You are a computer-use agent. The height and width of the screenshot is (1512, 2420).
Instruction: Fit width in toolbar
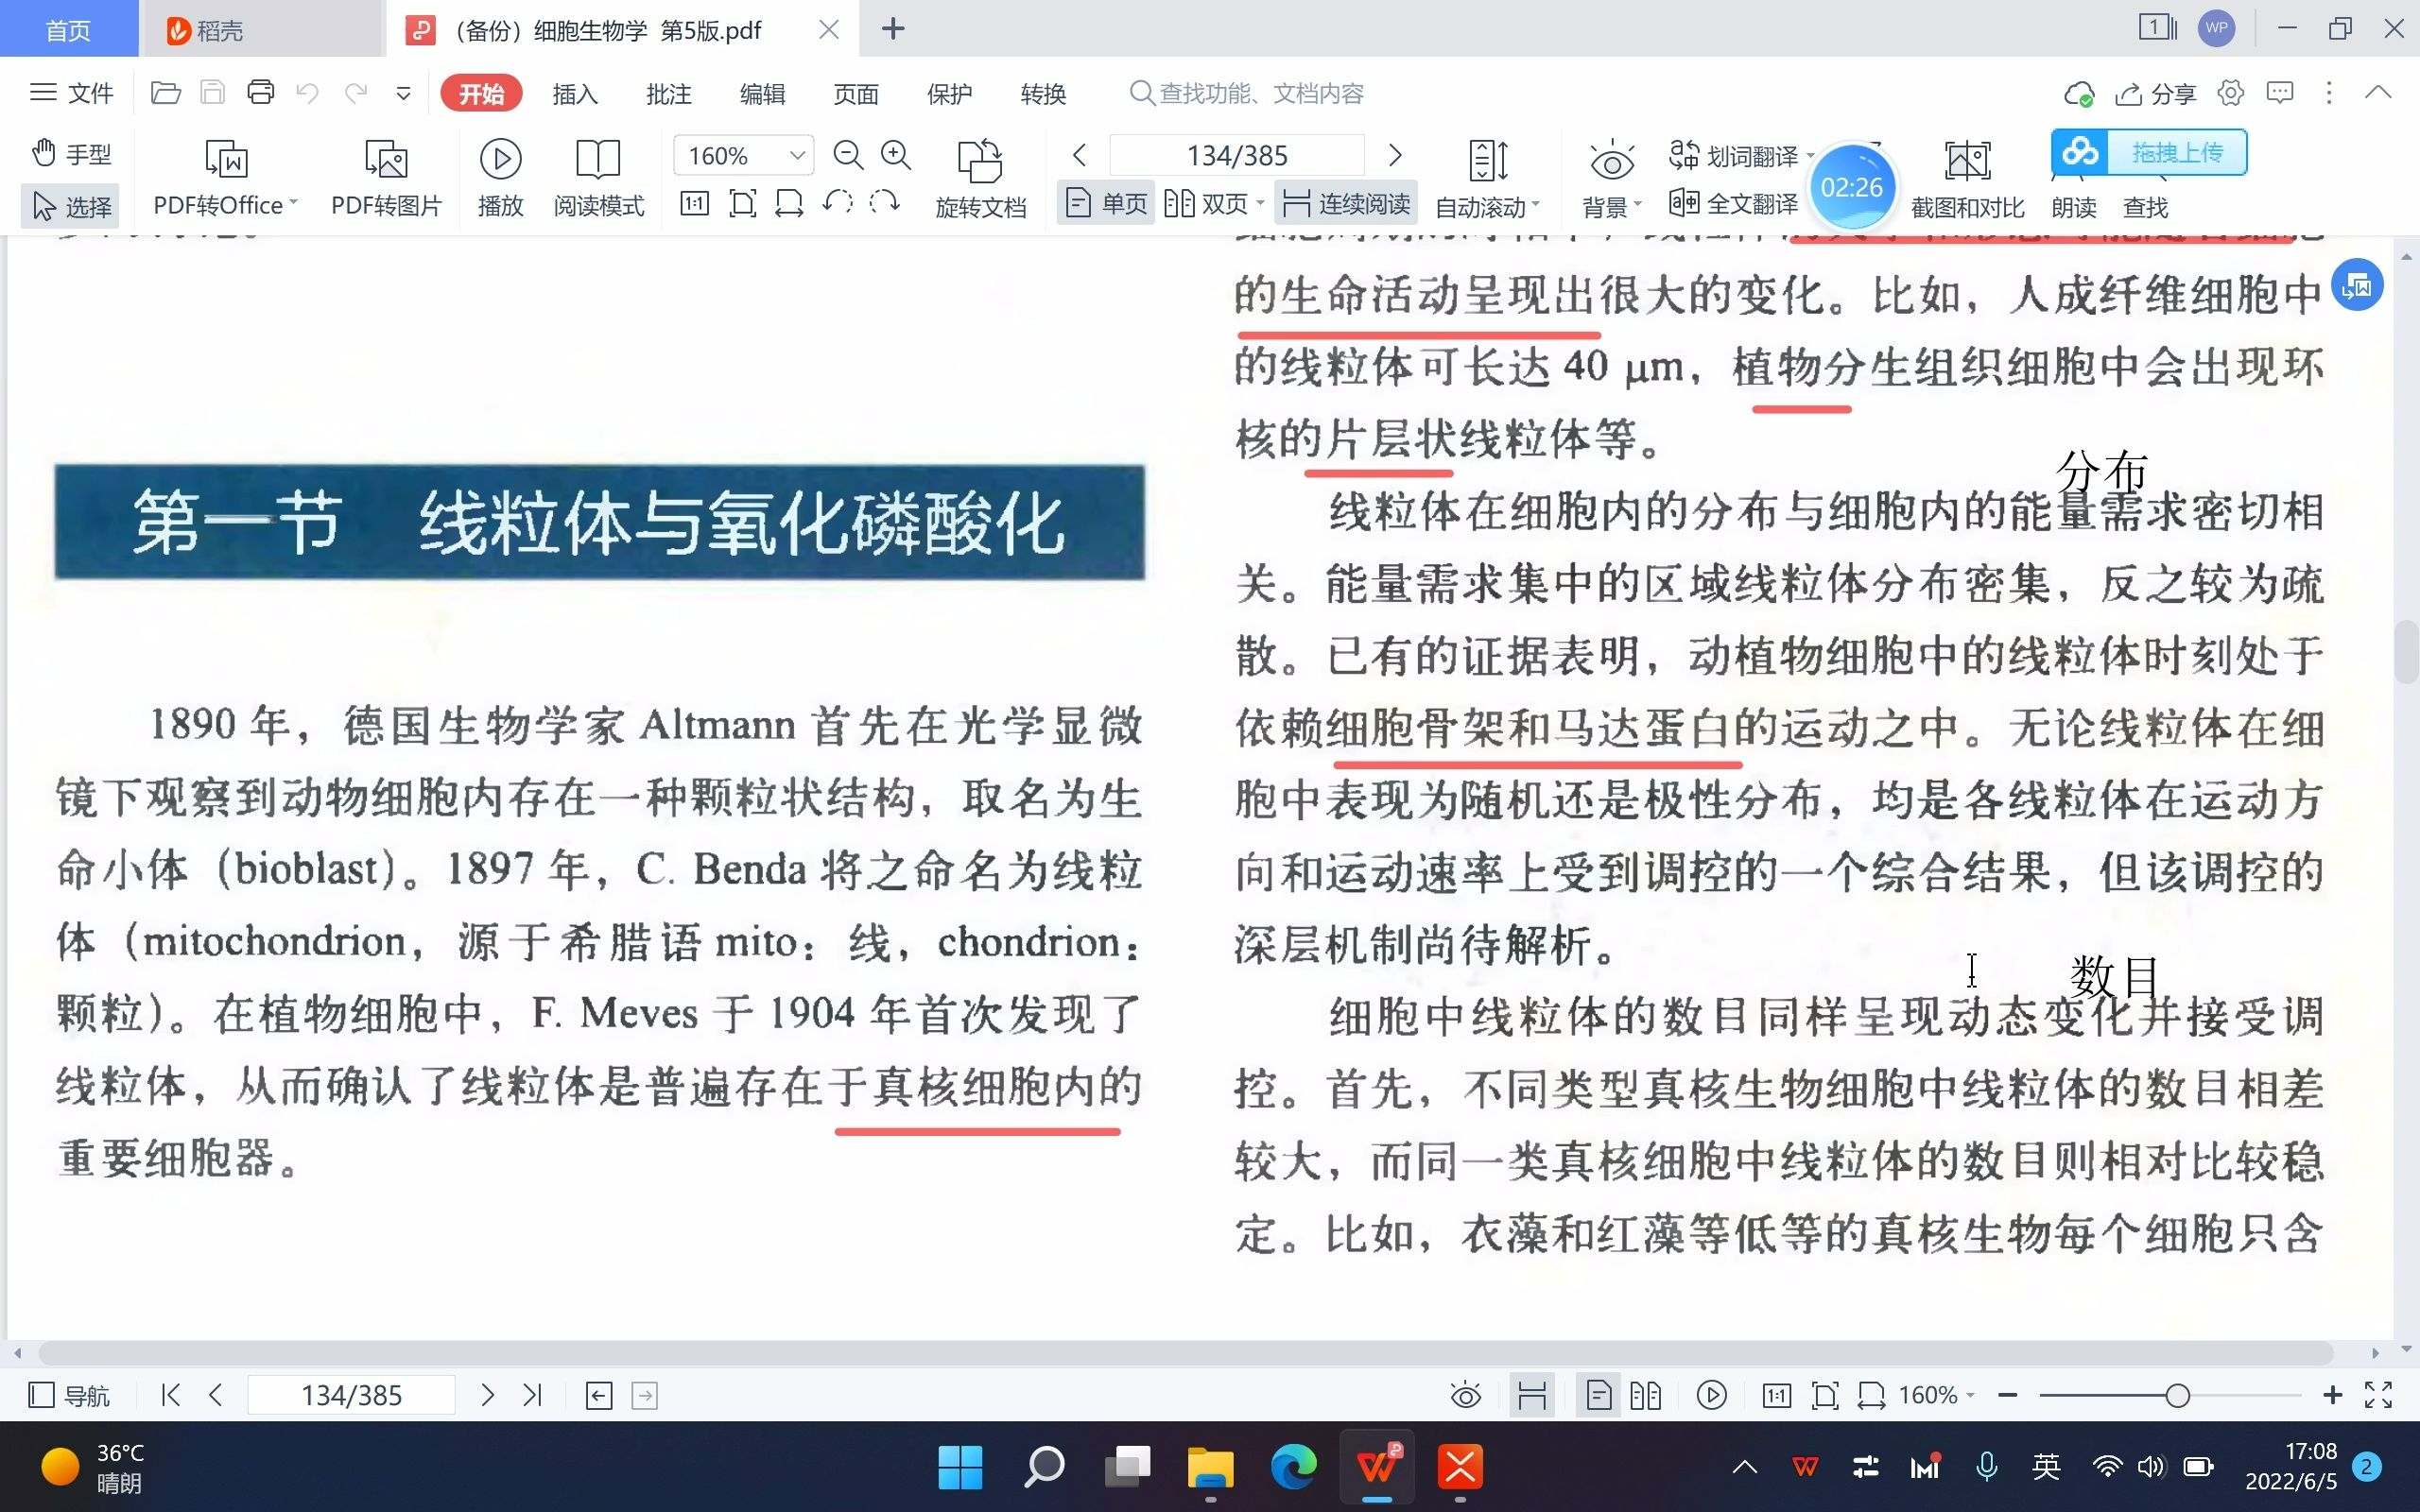789,204
